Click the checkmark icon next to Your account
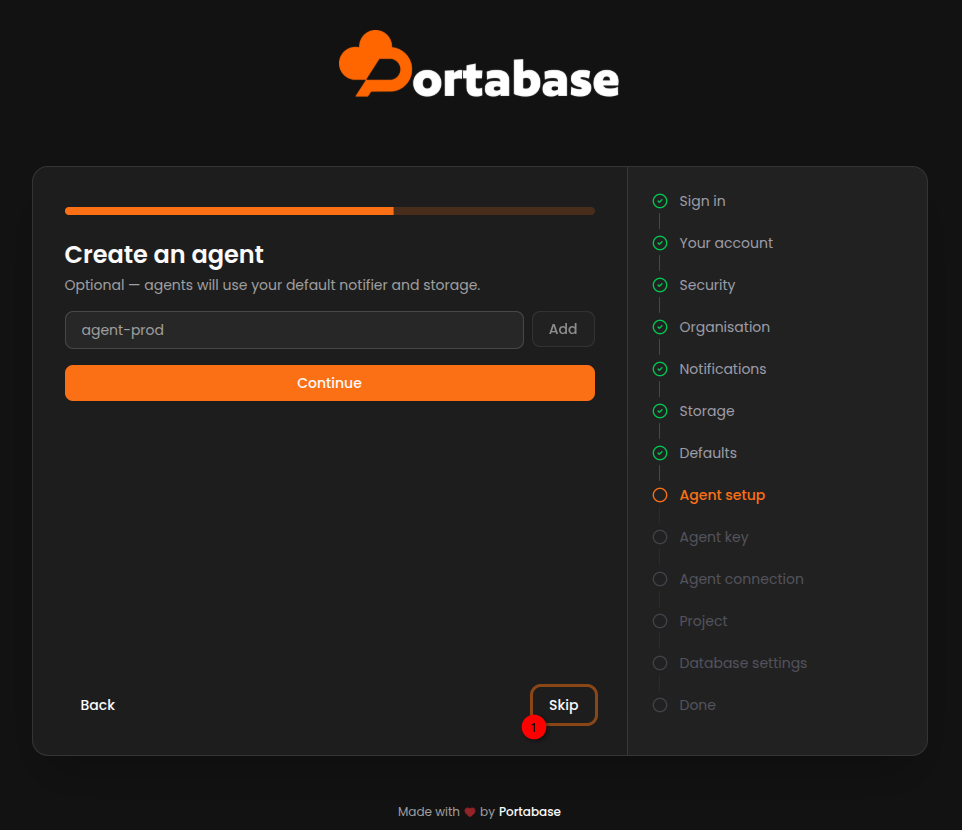Screen dimensions: 962x830 pyautogui.click(x=660, y=243)
